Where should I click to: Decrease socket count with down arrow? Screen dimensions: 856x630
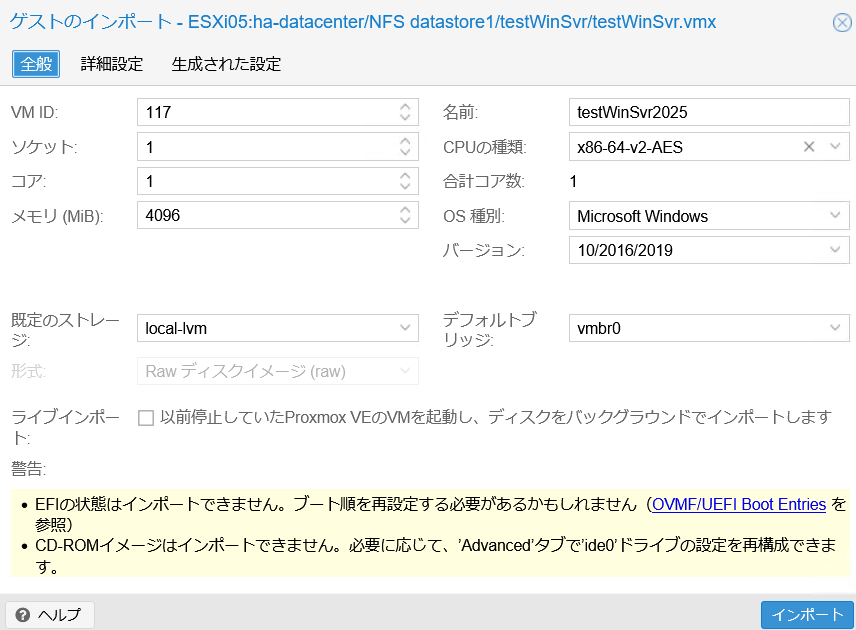[x=405, y=153]
